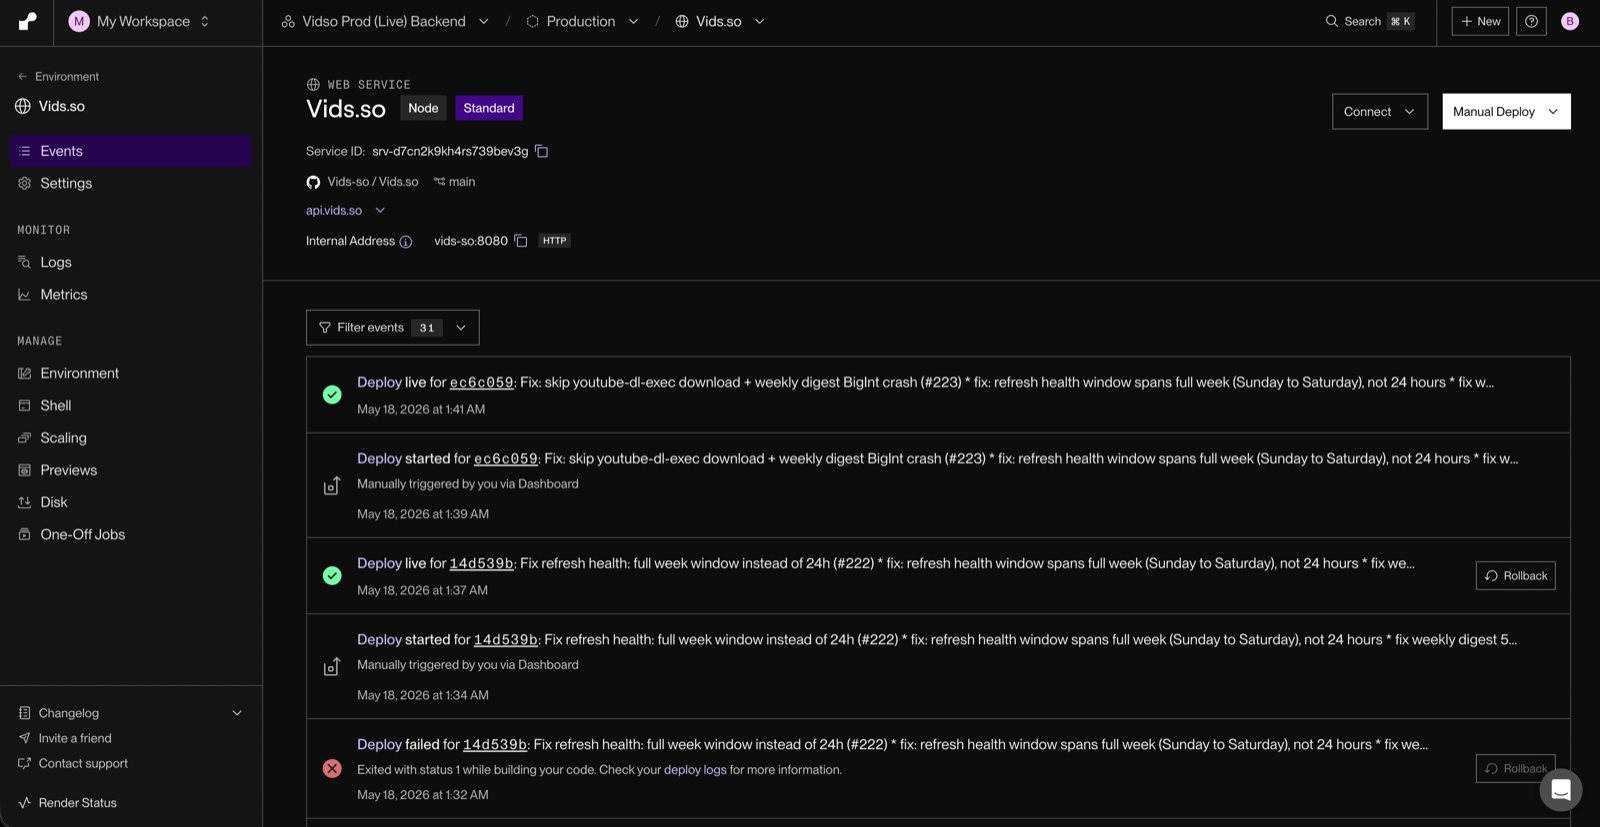Click the HTTP badge
This screenshot has height=827, width=1600.
pos(554,241)
